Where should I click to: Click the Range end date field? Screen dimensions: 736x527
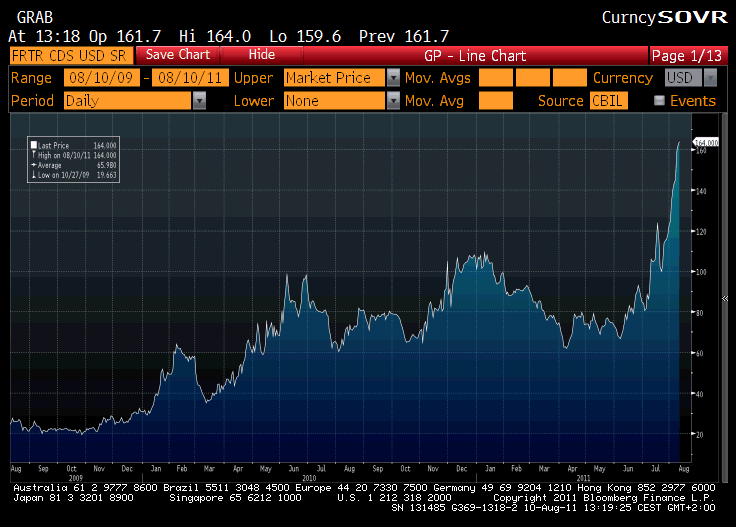tap(189, 77)
